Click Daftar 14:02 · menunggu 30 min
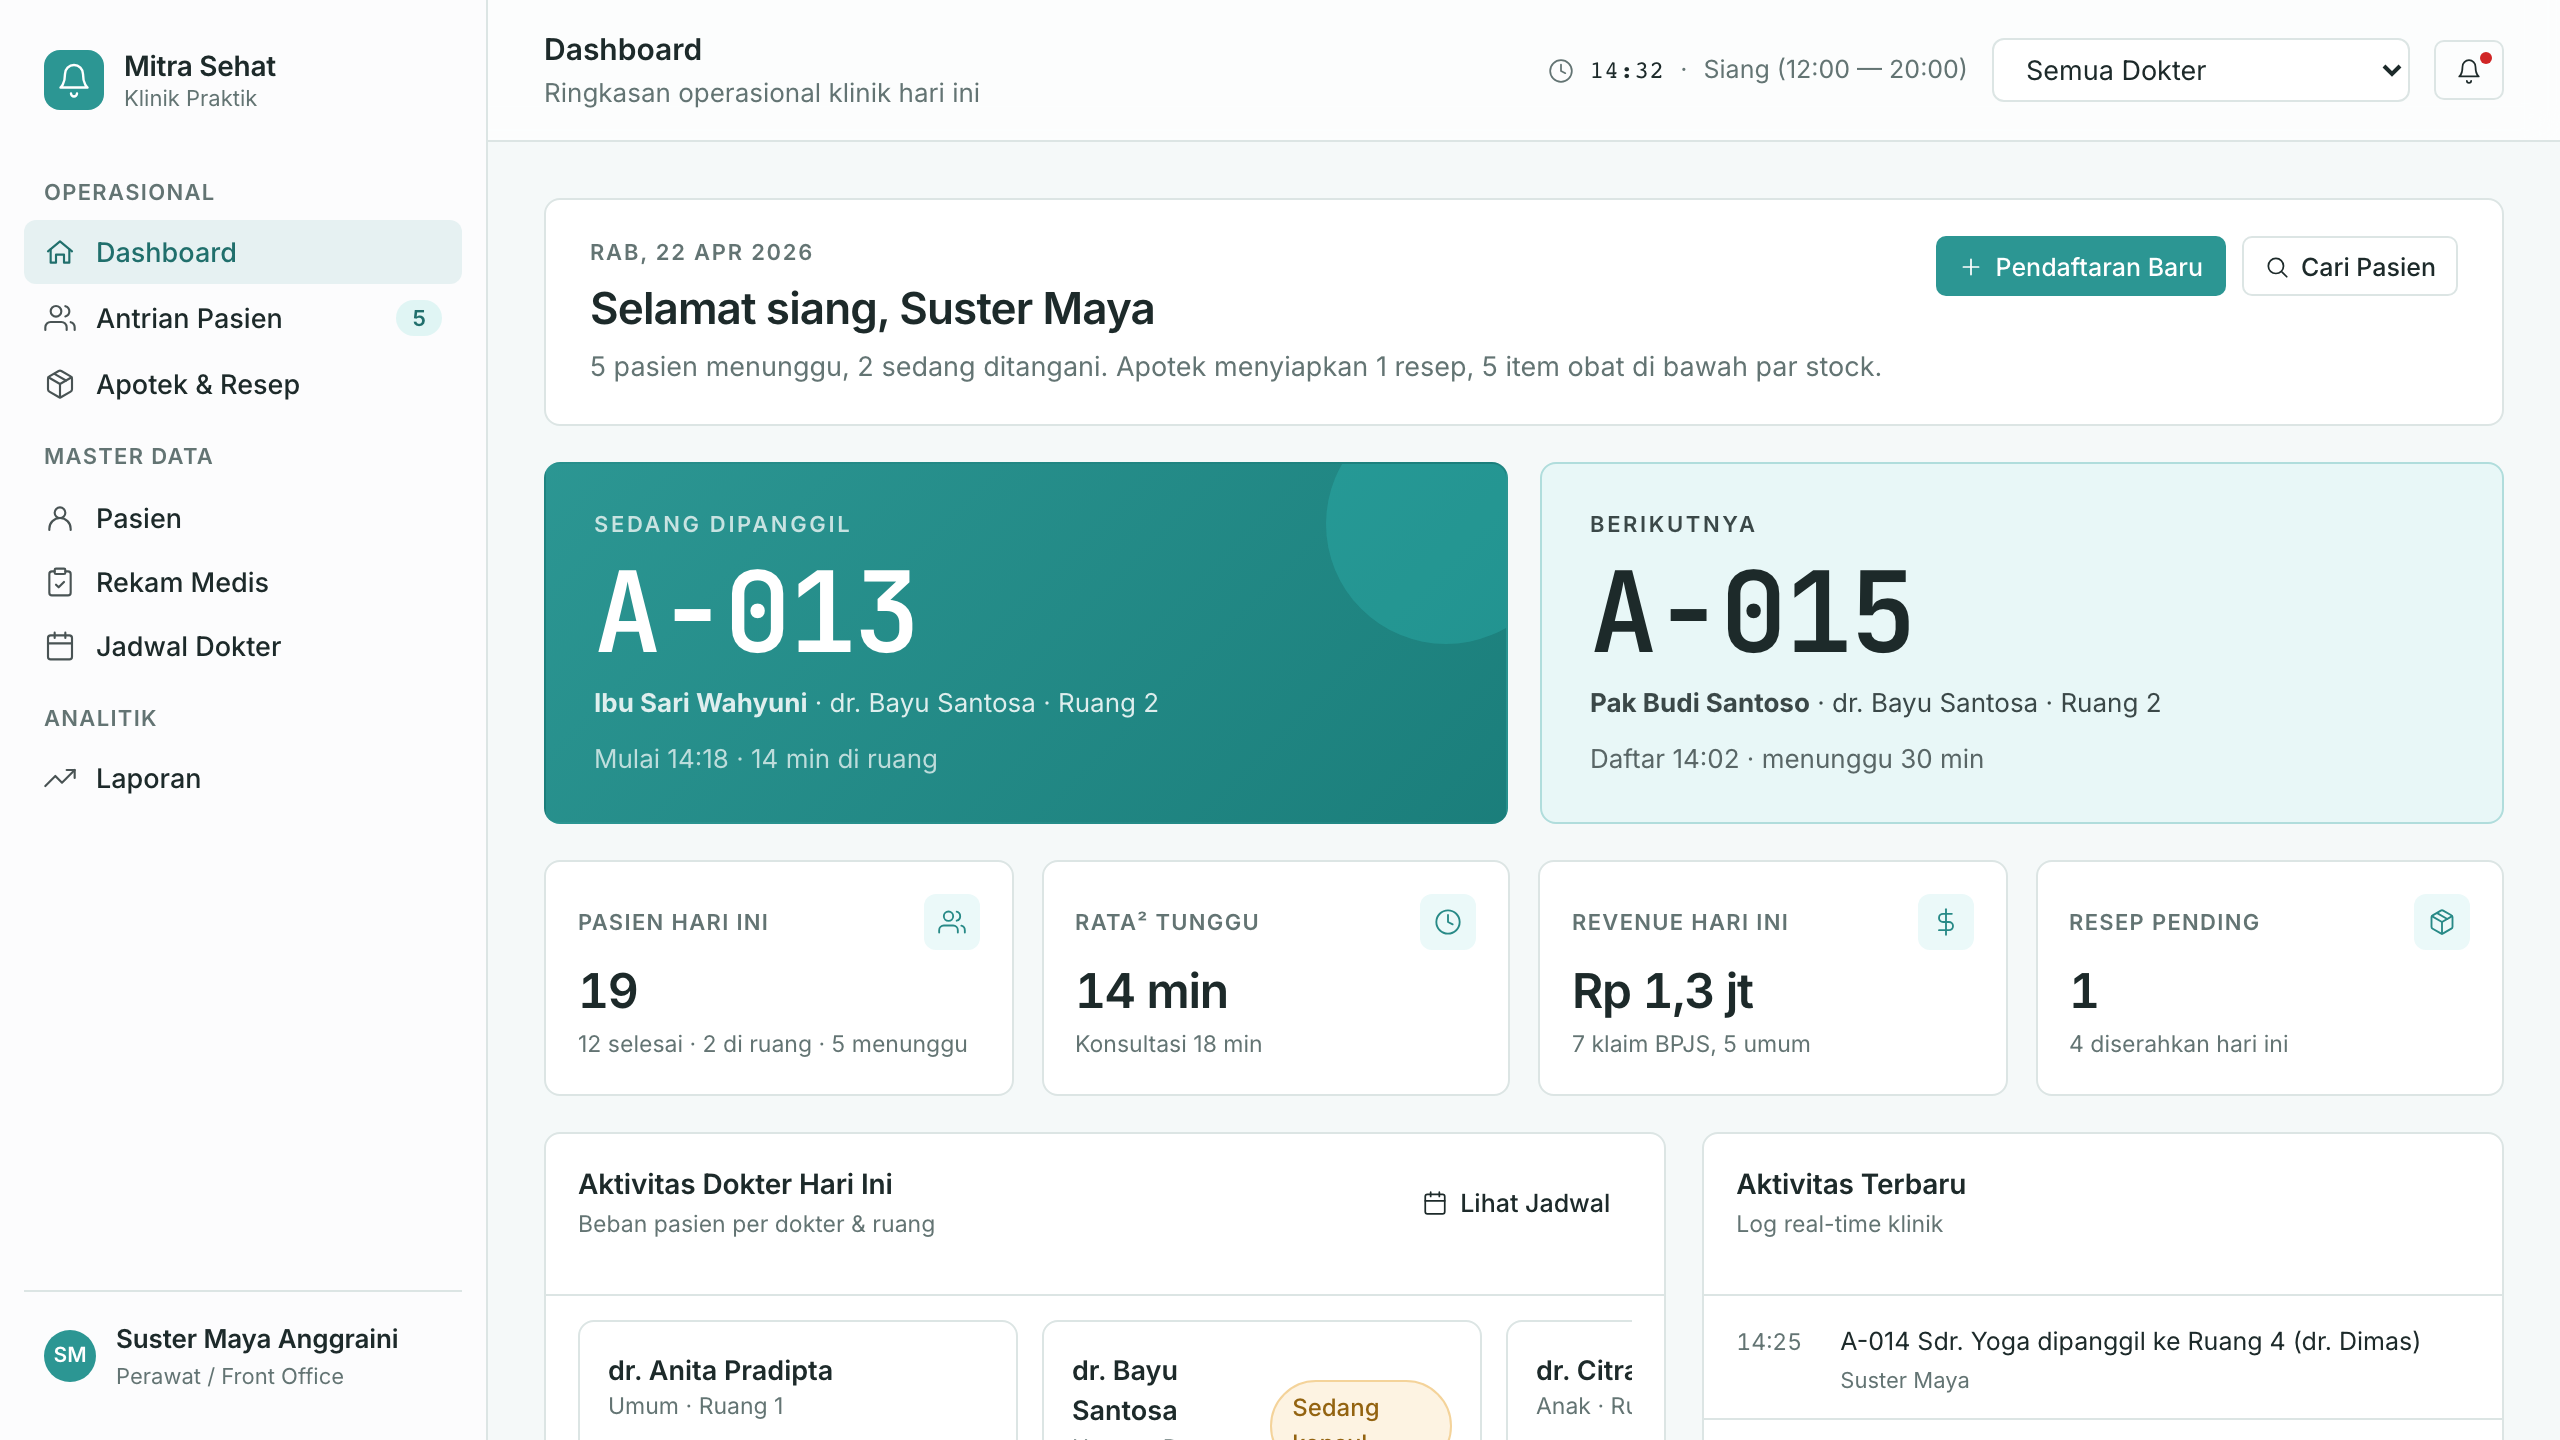 pos(1787,759)
